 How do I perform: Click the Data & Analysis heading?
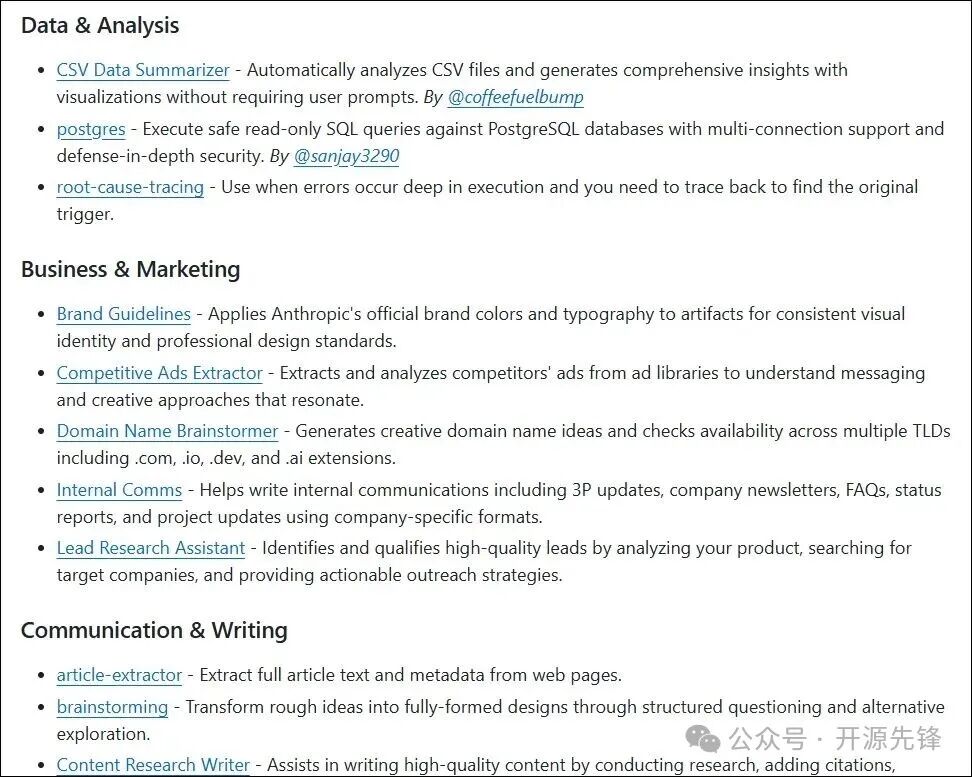pyautogui.click(x=100, y=26)
